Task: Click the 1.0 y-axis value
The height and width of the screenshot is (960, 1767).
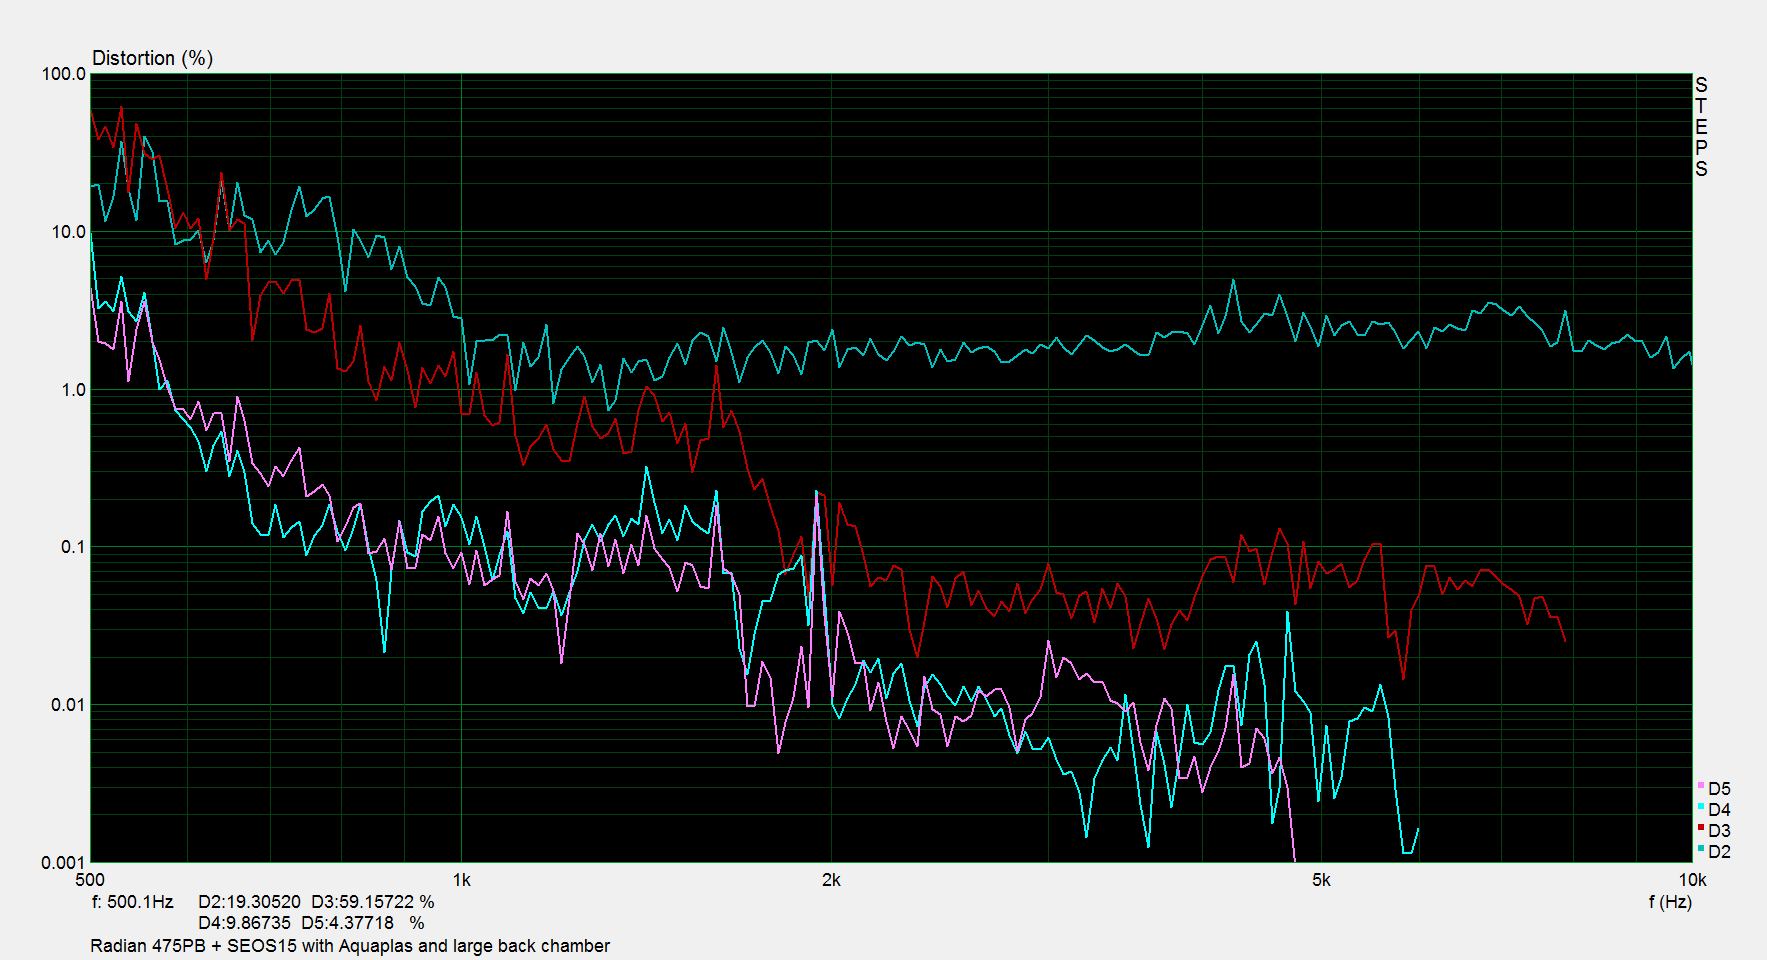Action: (x=73, y=390)
